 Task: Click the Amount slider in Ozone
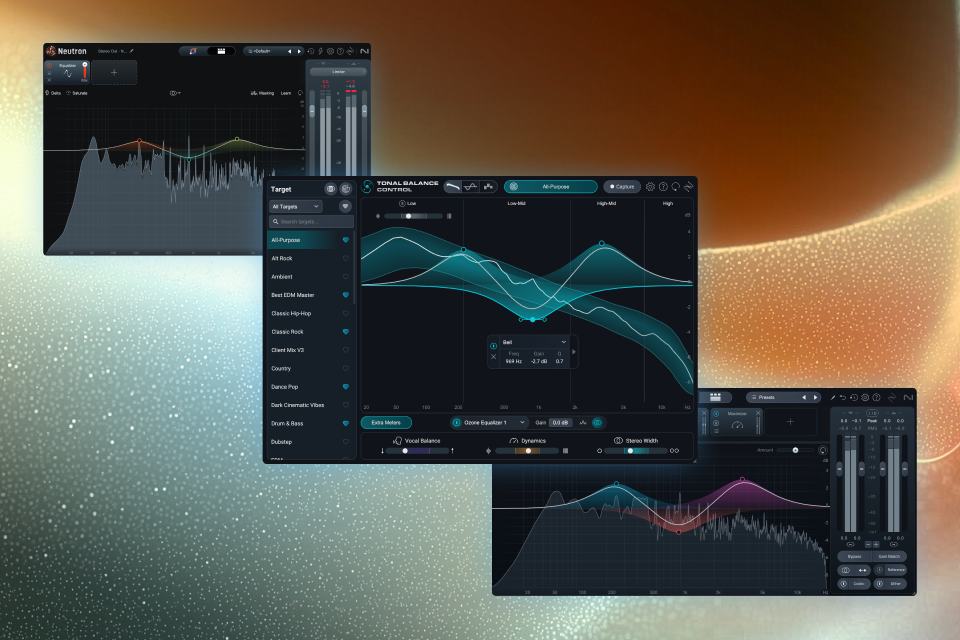796,450
